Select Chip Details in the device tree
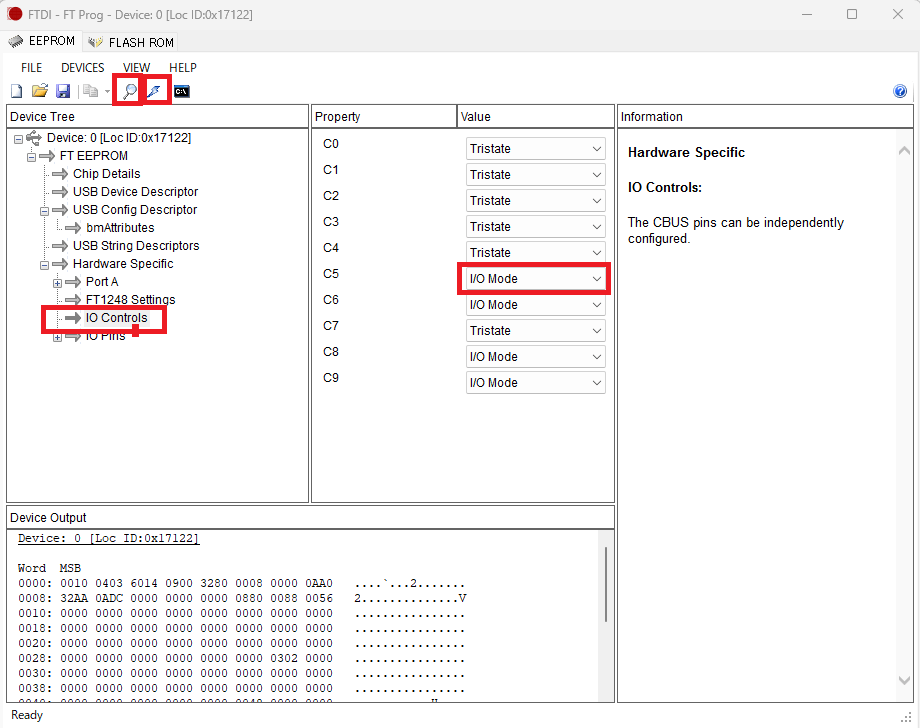The width and height of the screenshot is (920, 728). click(107, 174)
